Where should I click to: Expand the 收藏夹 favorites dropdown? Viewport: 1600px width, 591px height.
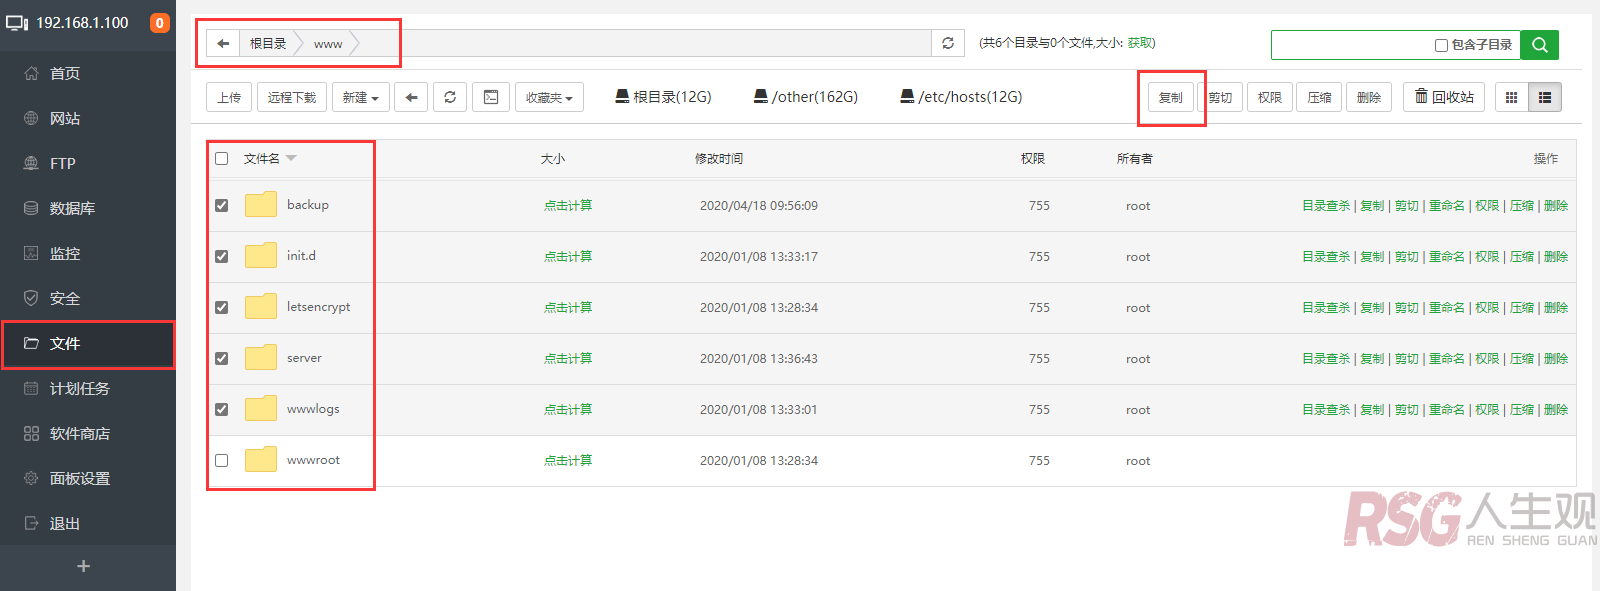tap(549, 97)
